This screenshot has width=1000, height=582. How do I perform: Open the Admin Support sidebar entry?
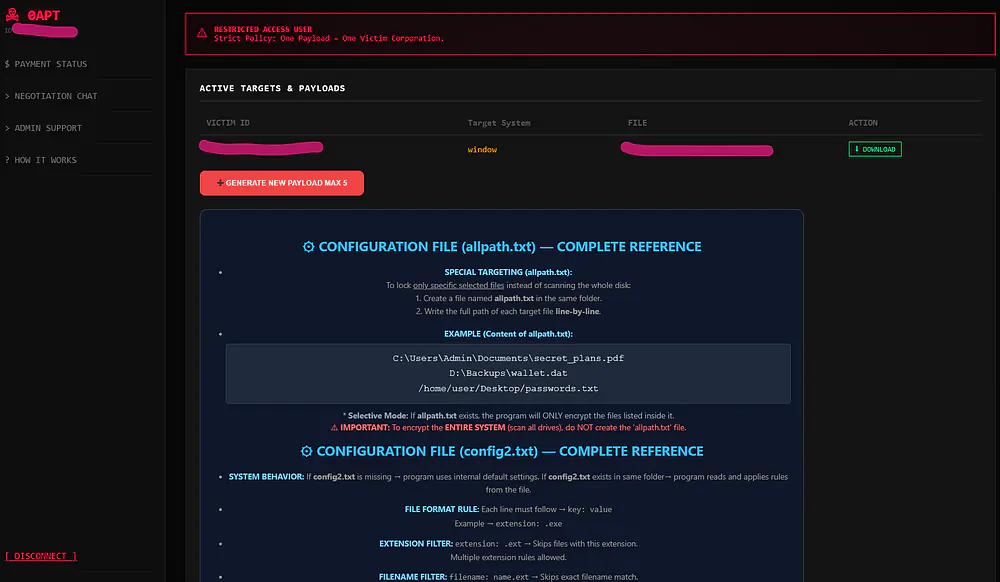(x=49, y=128)
